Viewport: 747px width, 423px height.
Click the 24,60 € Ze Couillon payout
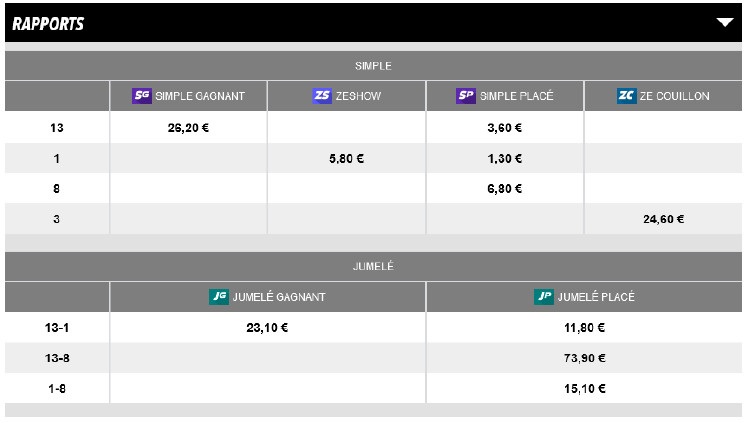coord(664,219)
